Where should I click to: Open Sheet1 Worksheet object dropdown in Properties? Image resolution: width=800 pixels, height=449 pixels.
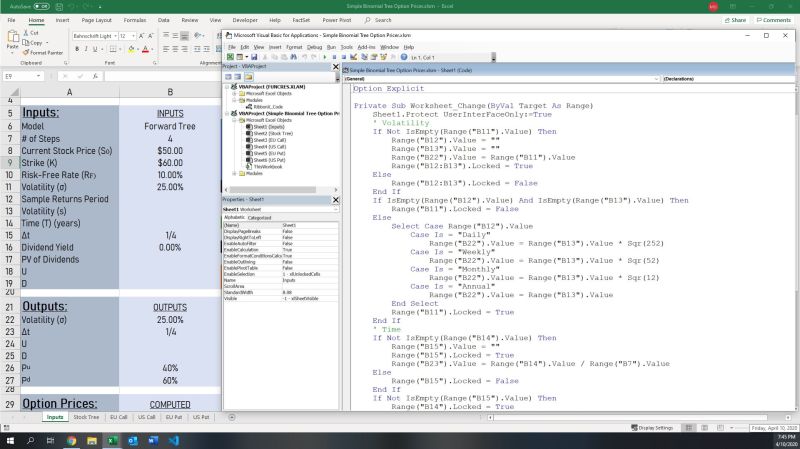coord(335,209)
